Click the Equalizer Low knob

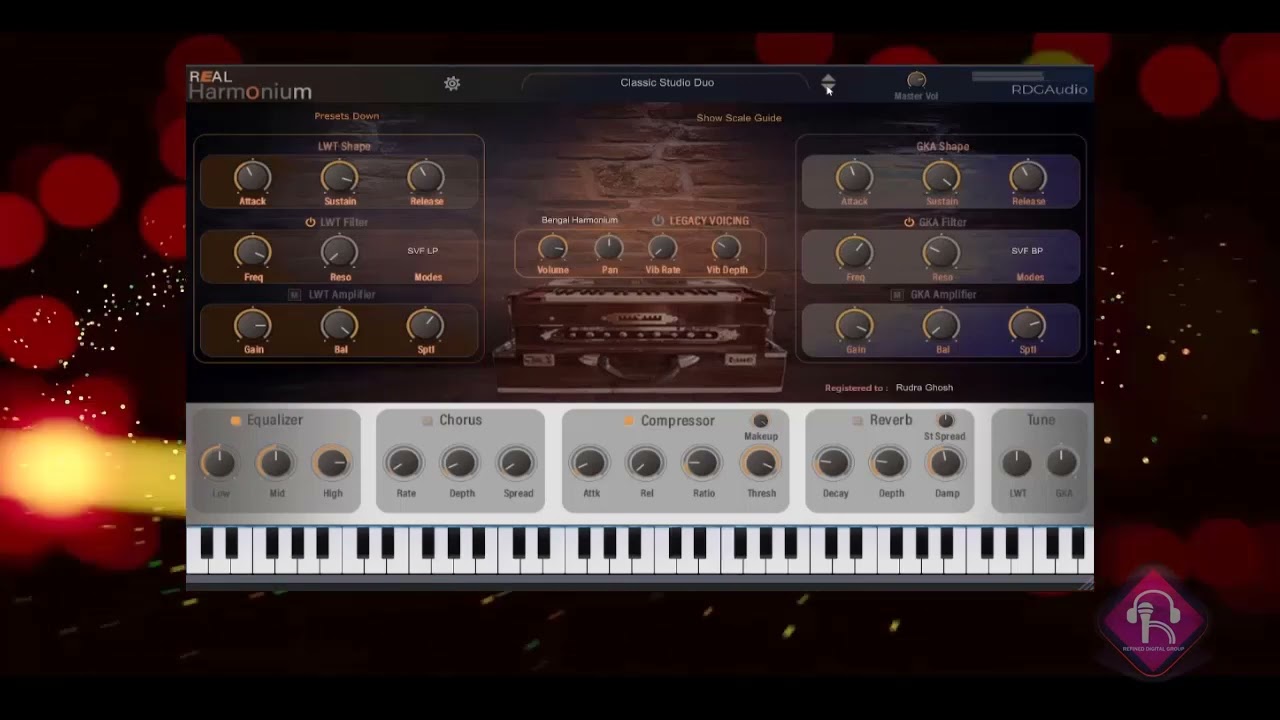click(219, 463)
